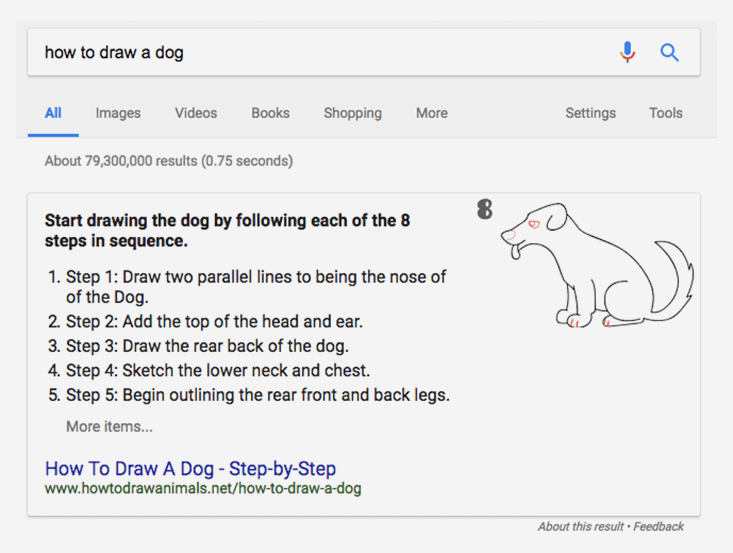733x553 pixels.
Task: Select the All tab
Action: pyautogui.click(x=53, y=113)
